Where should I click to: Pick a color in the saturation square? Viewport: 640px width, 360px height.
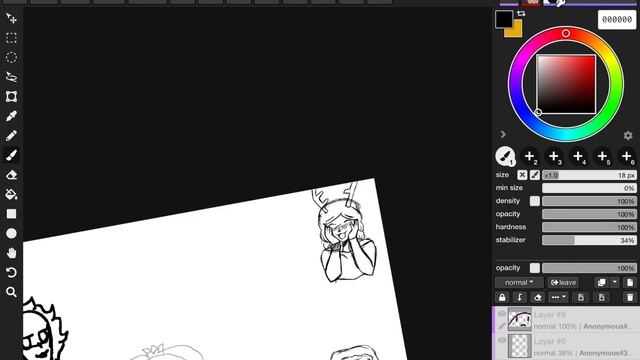(x=566, y=84)
